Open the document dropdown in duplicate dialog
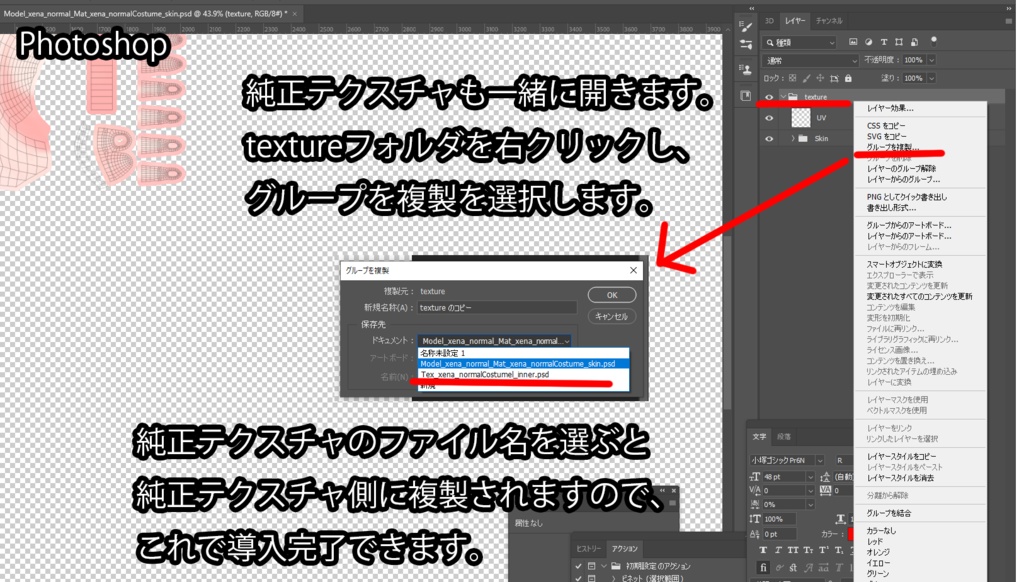This screenshot has height=582, width=1024. pos(495,341)
